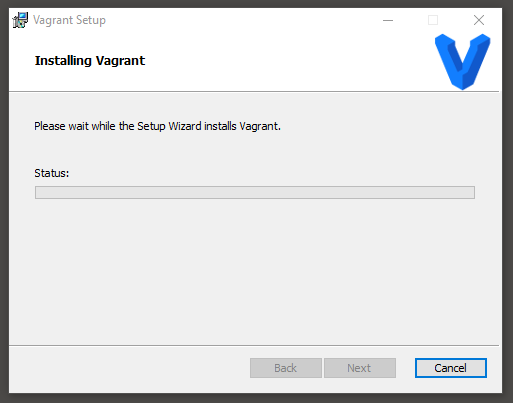
Task: Click the white header banner beside the heading
Action: tap(283, 61)
